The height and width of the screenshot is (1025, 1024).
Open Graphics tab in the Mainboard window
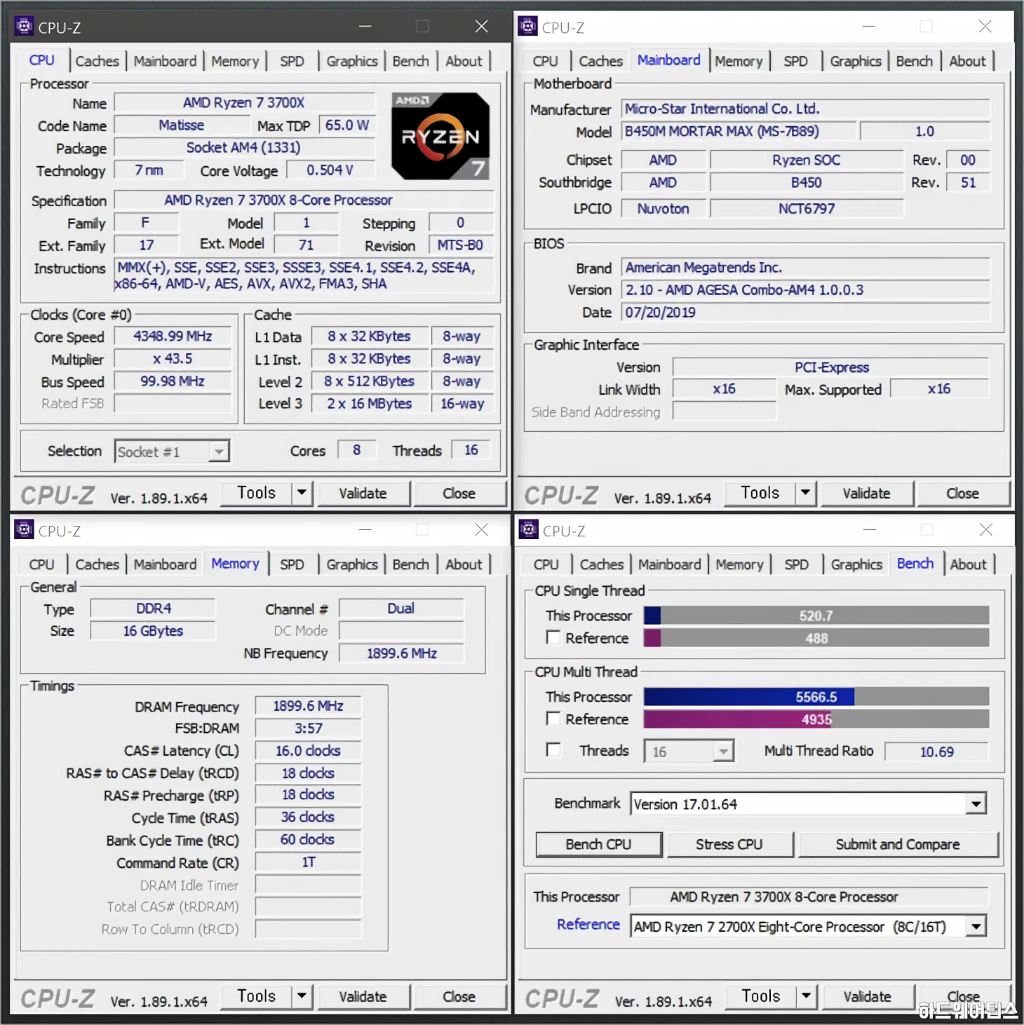click(x=855, y=61)
